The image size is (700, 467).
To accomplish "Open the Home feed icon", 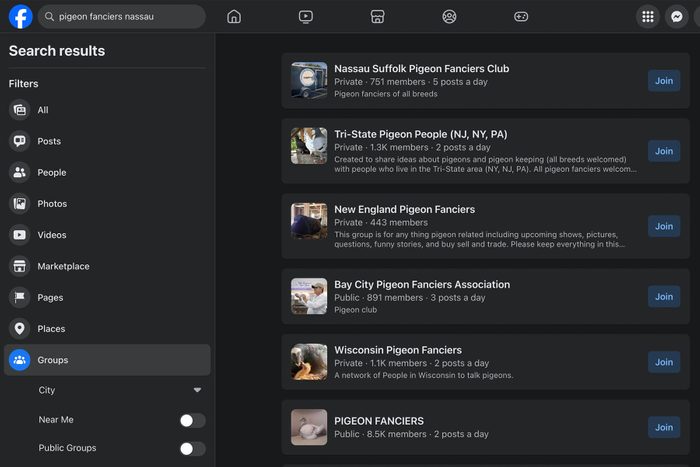I will click(x=234, y=16).
